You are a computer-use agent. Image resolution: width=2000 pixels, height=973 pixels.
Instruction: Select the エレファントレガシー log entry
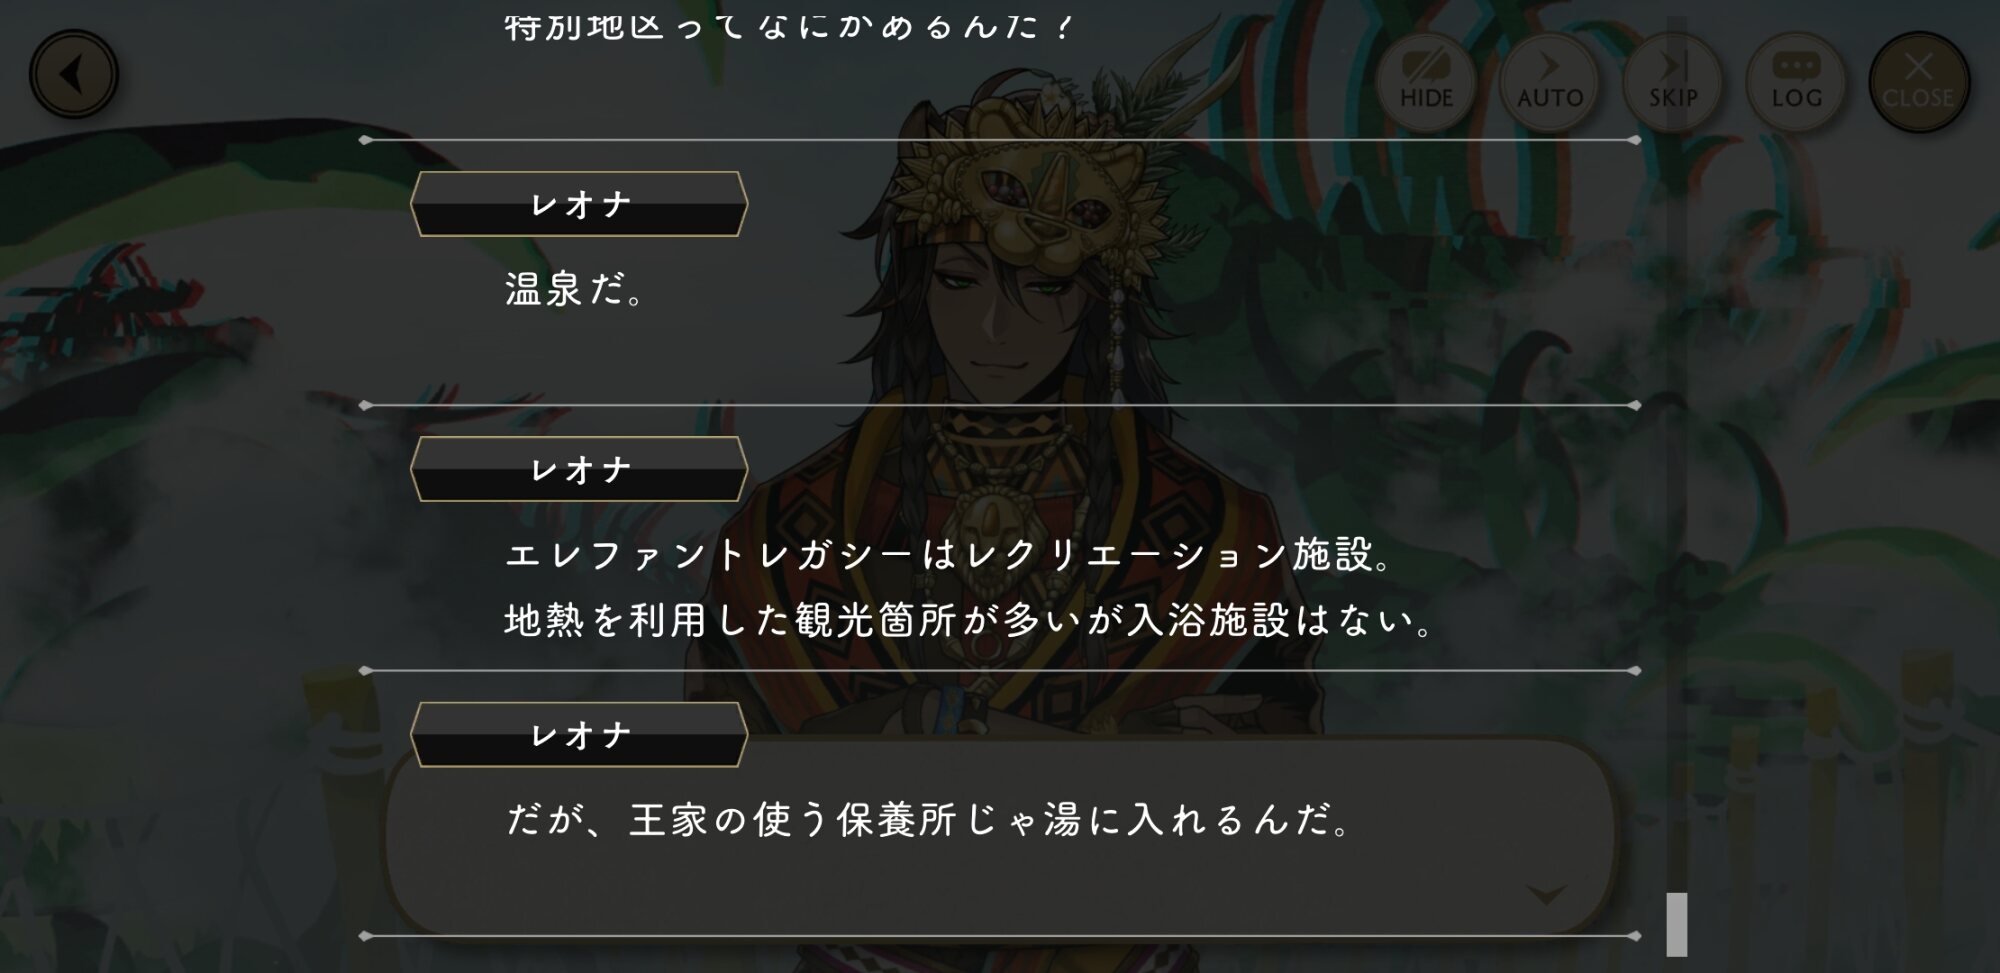[1000, 538]
